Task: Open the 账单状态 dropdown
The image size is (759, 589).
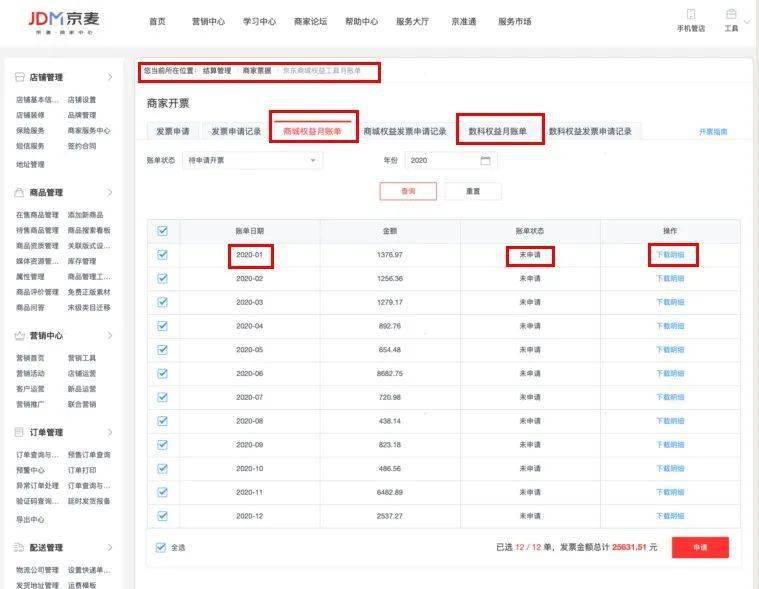Action: click(253, 160)
